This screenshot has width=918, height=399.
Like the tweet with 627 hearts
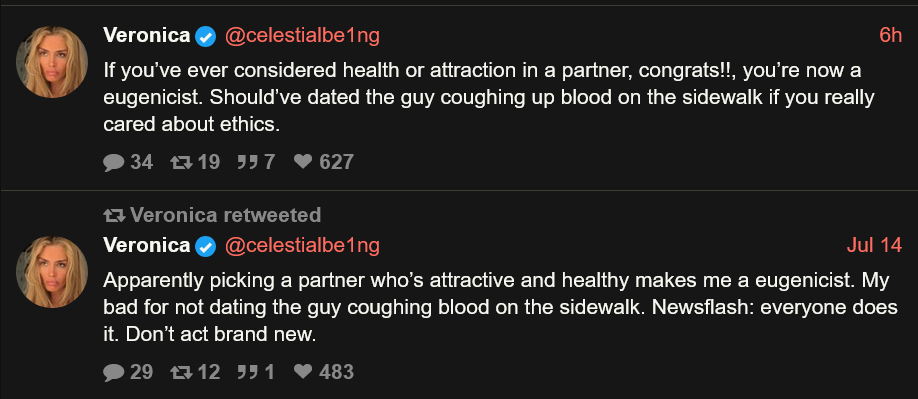tap(303, 162)
